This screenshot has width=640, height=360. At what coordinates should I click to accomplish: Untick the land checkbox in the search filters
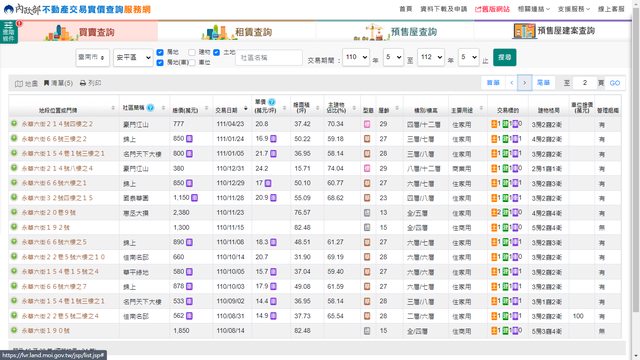coord(216,52)
